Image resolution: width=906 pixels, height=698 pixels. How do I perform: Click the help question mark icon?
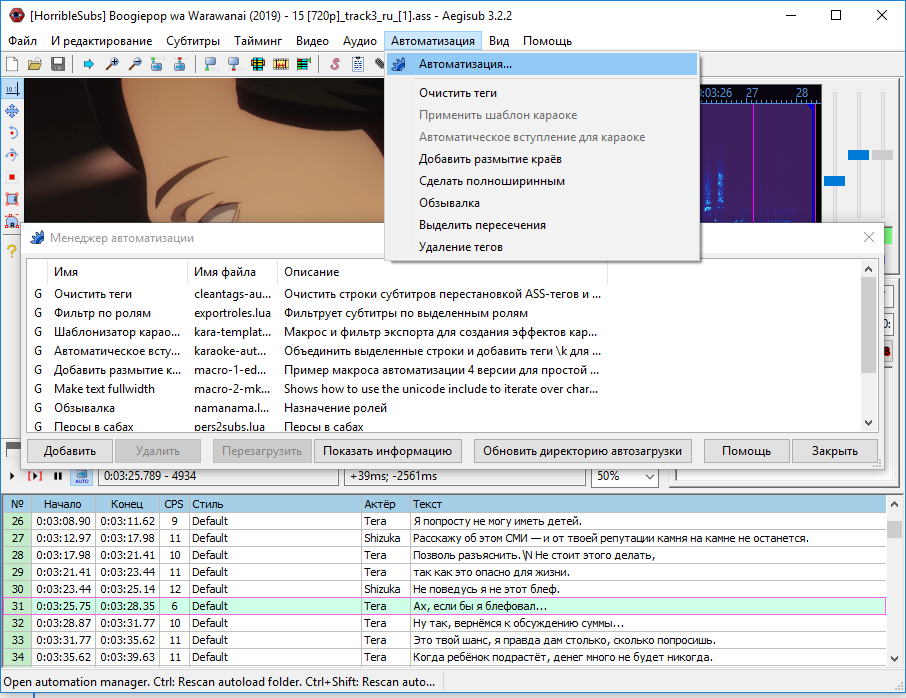tap(12, 249)
